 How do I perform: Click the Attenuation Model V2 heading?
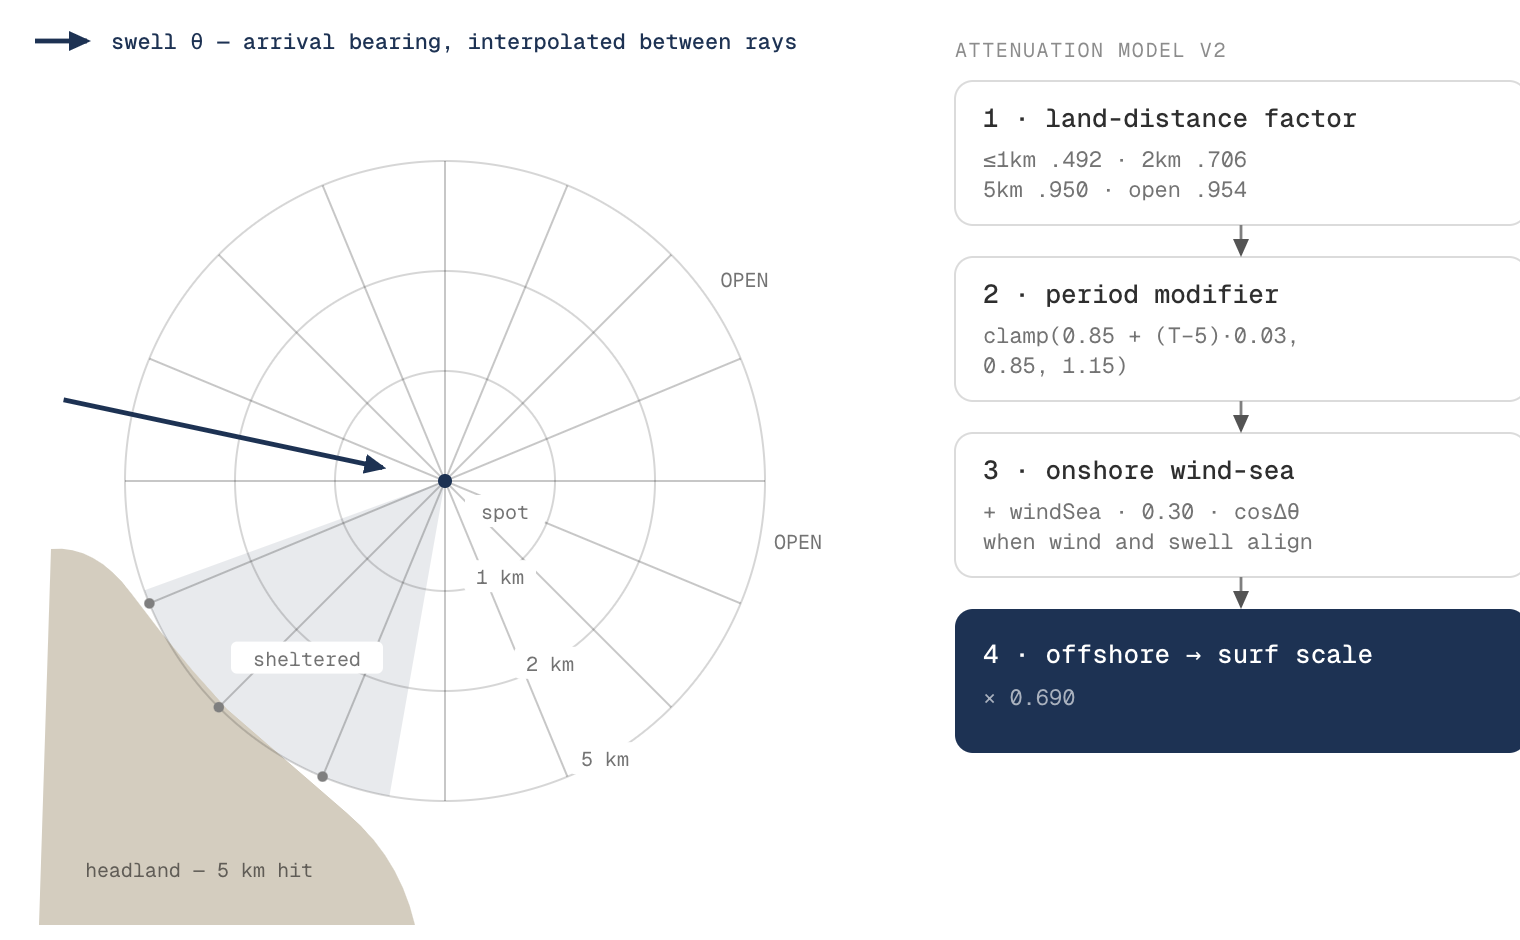click(x=1090, y=51)
